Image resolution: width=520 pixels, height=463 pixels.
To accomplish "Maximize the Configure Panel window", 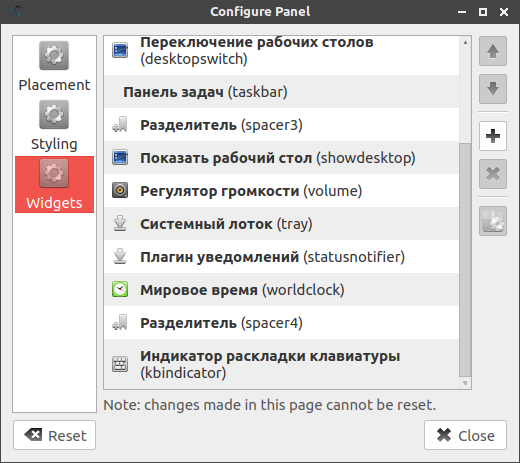I will [483, 12].
